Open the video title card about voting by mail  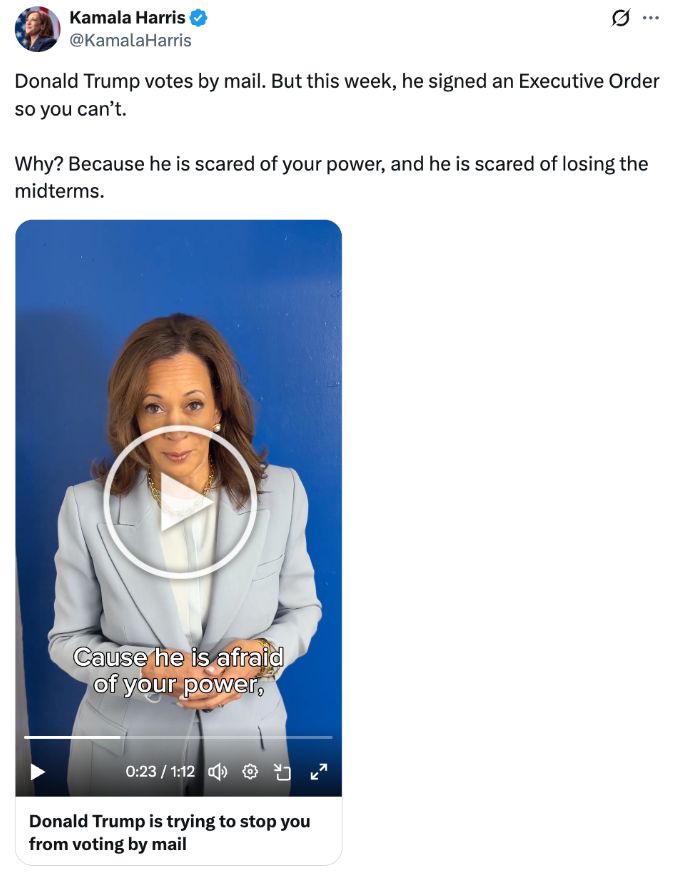(178, 832)
